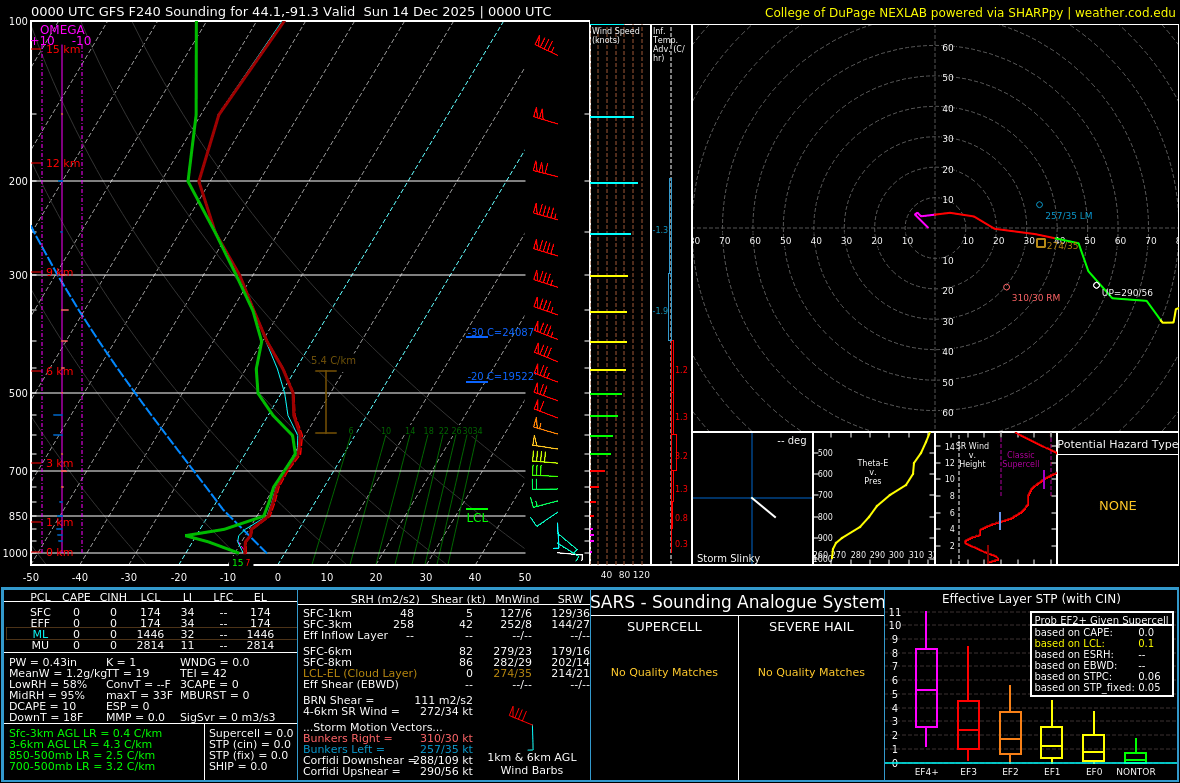Click the Wind Speed (knots) header
1180x783 pixels.
tap(616, 35)
